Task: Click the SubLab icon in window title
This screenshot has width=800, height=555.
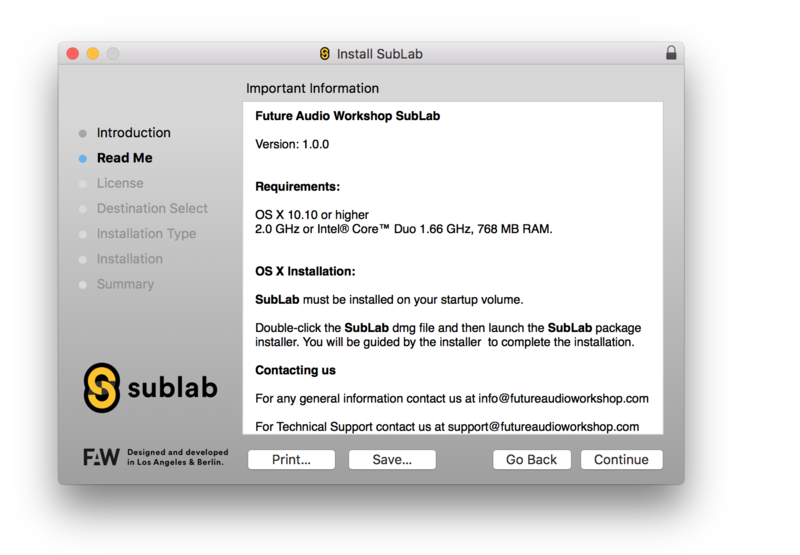Action: point(324,53)
